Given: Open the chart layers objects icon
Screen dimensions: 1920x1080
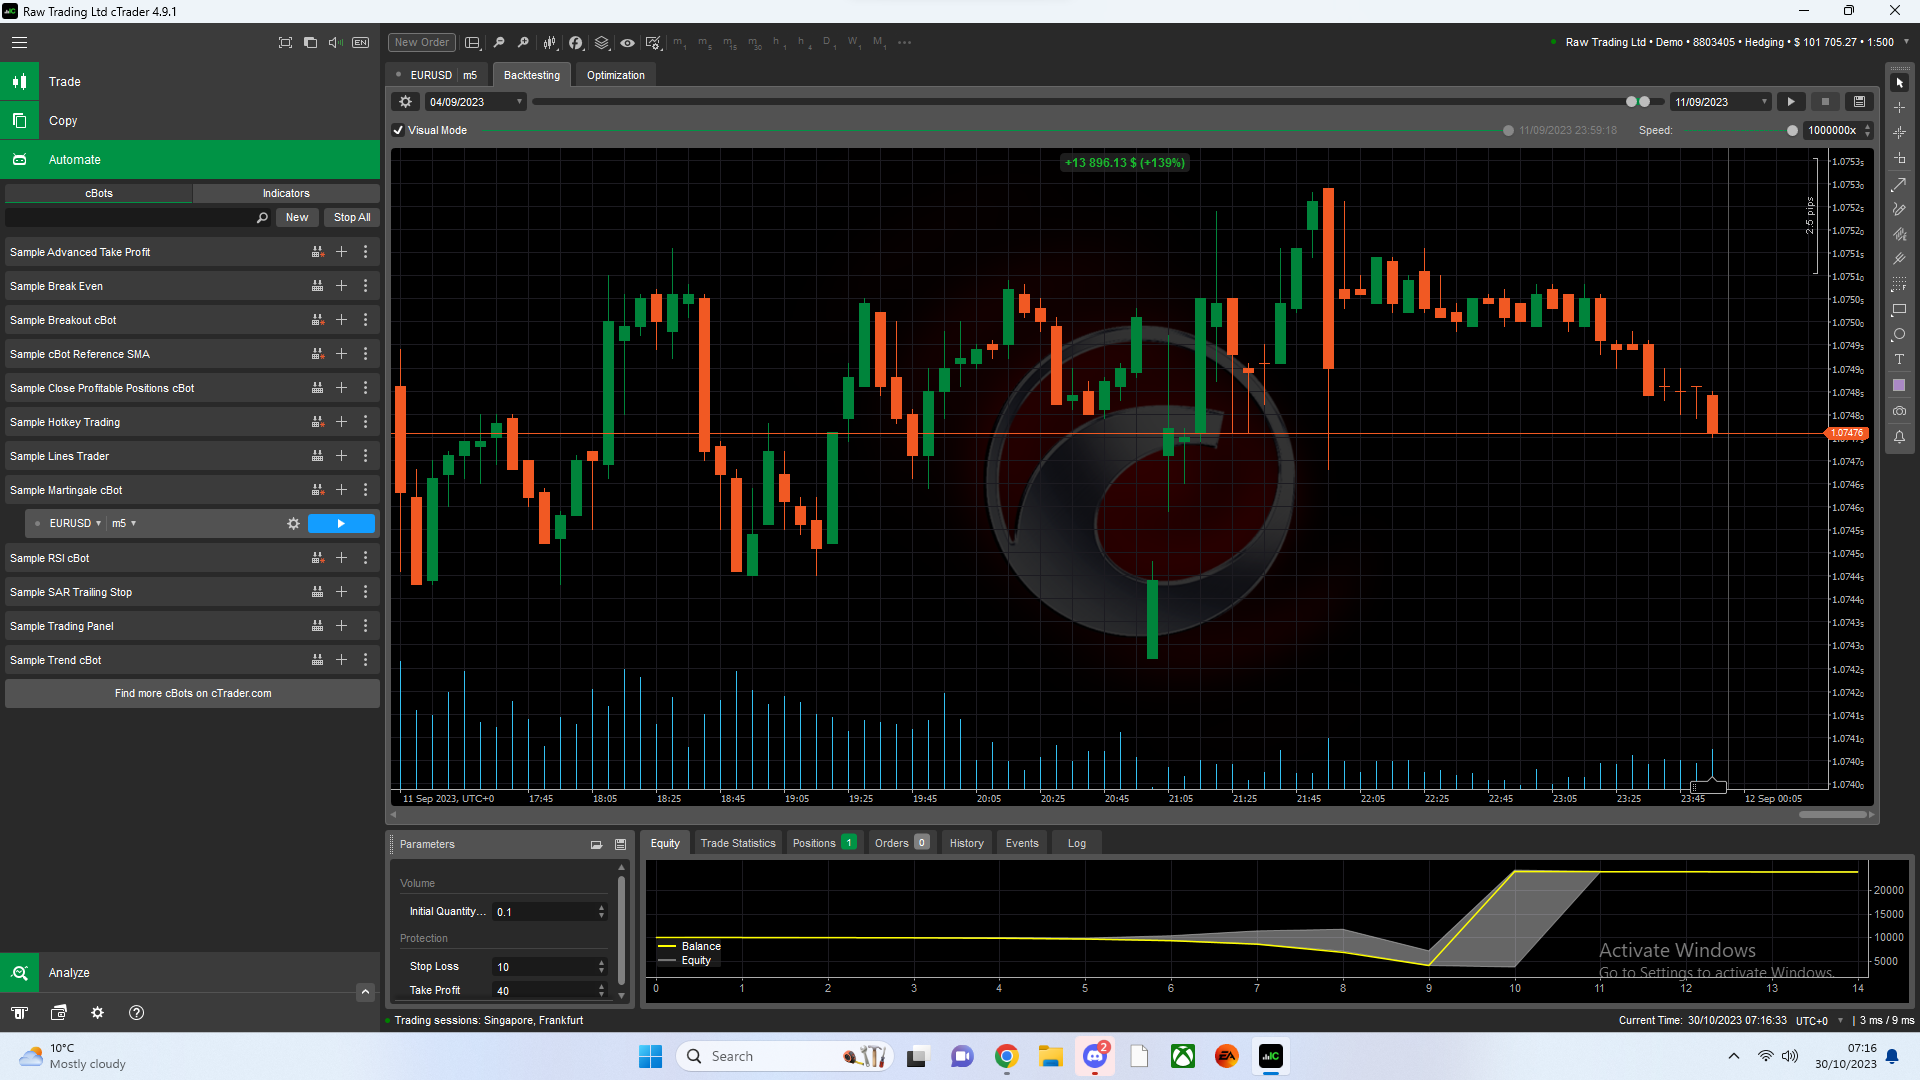Looking at the screenshot, I should pyautogui.click(x=602, y=42).
